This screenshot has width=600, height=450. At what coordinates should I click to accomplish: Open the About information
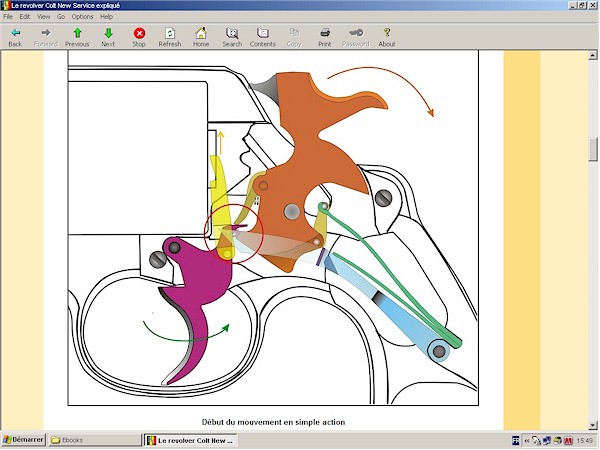pos(387,37)
